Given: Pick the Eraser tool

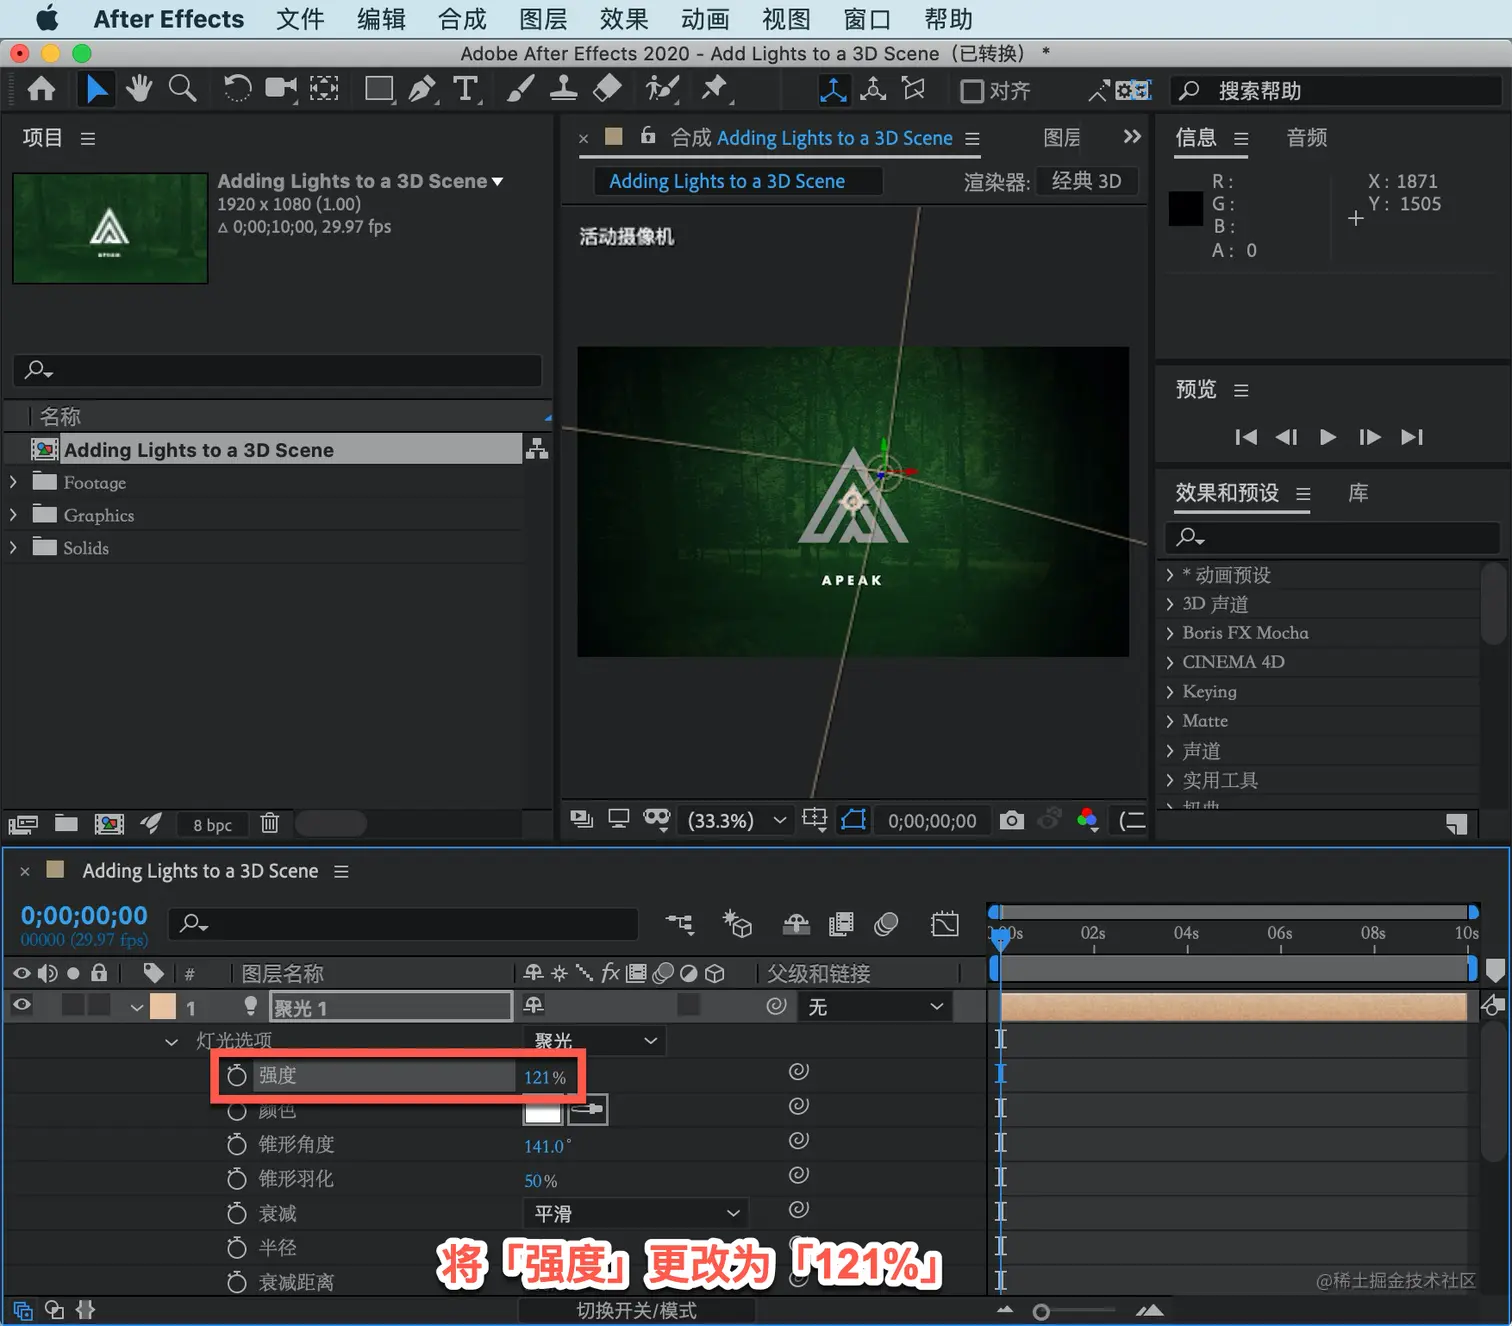Looking at the screenshot, I should [607, 90].
